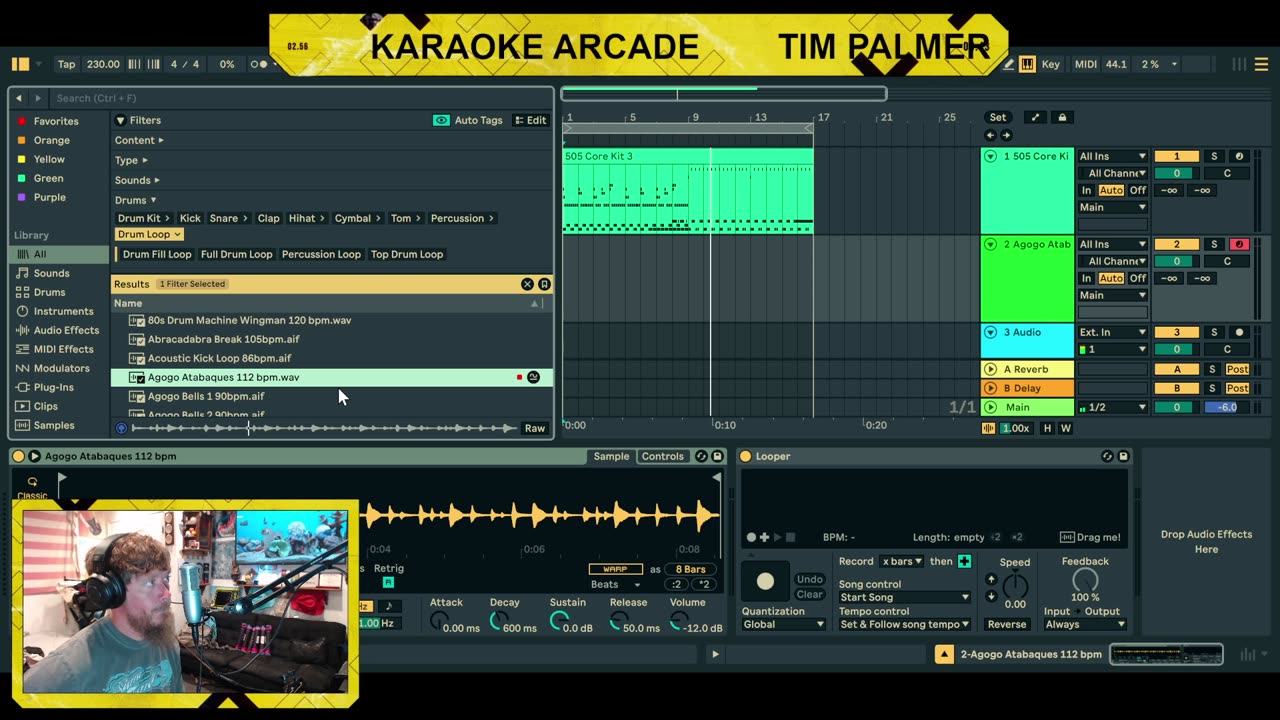This screenshot has height=720, width=1280.
Task: Deselect the Drum Loop filter tag
Action: click(x=149, y=234)
